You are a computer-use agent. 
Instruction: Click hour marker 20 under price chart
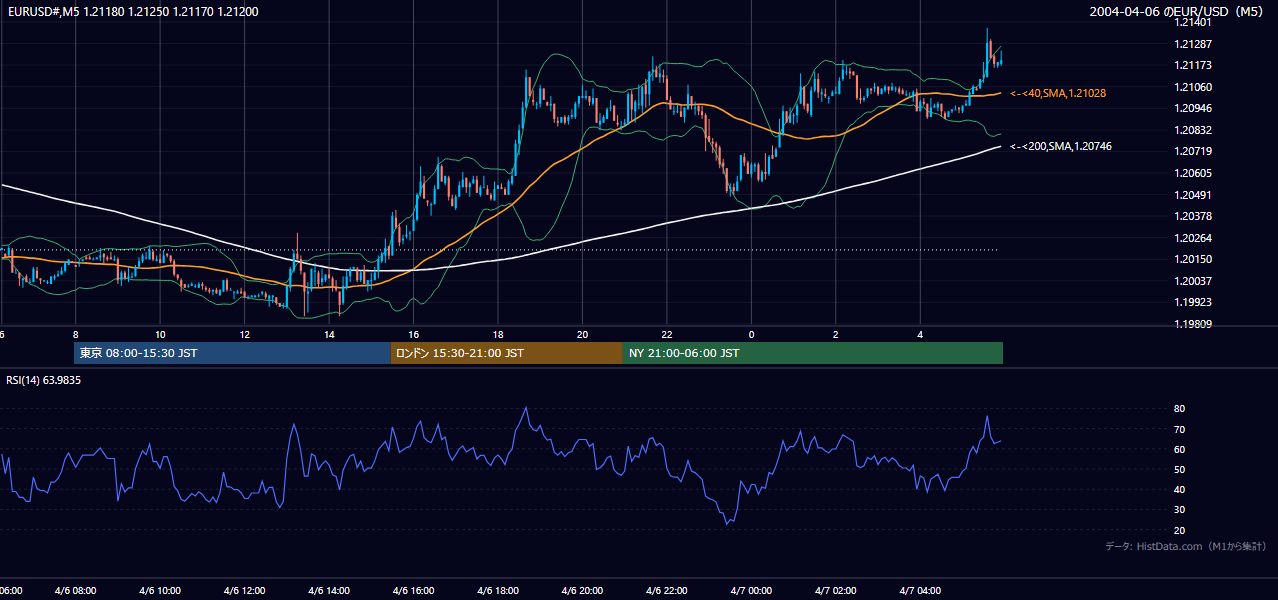582,333
